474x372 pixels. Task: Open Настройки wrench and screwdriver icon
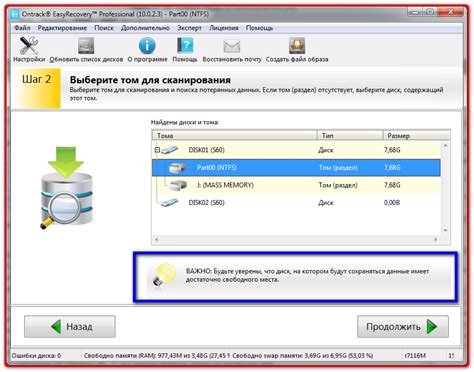(x=29, y=46)
